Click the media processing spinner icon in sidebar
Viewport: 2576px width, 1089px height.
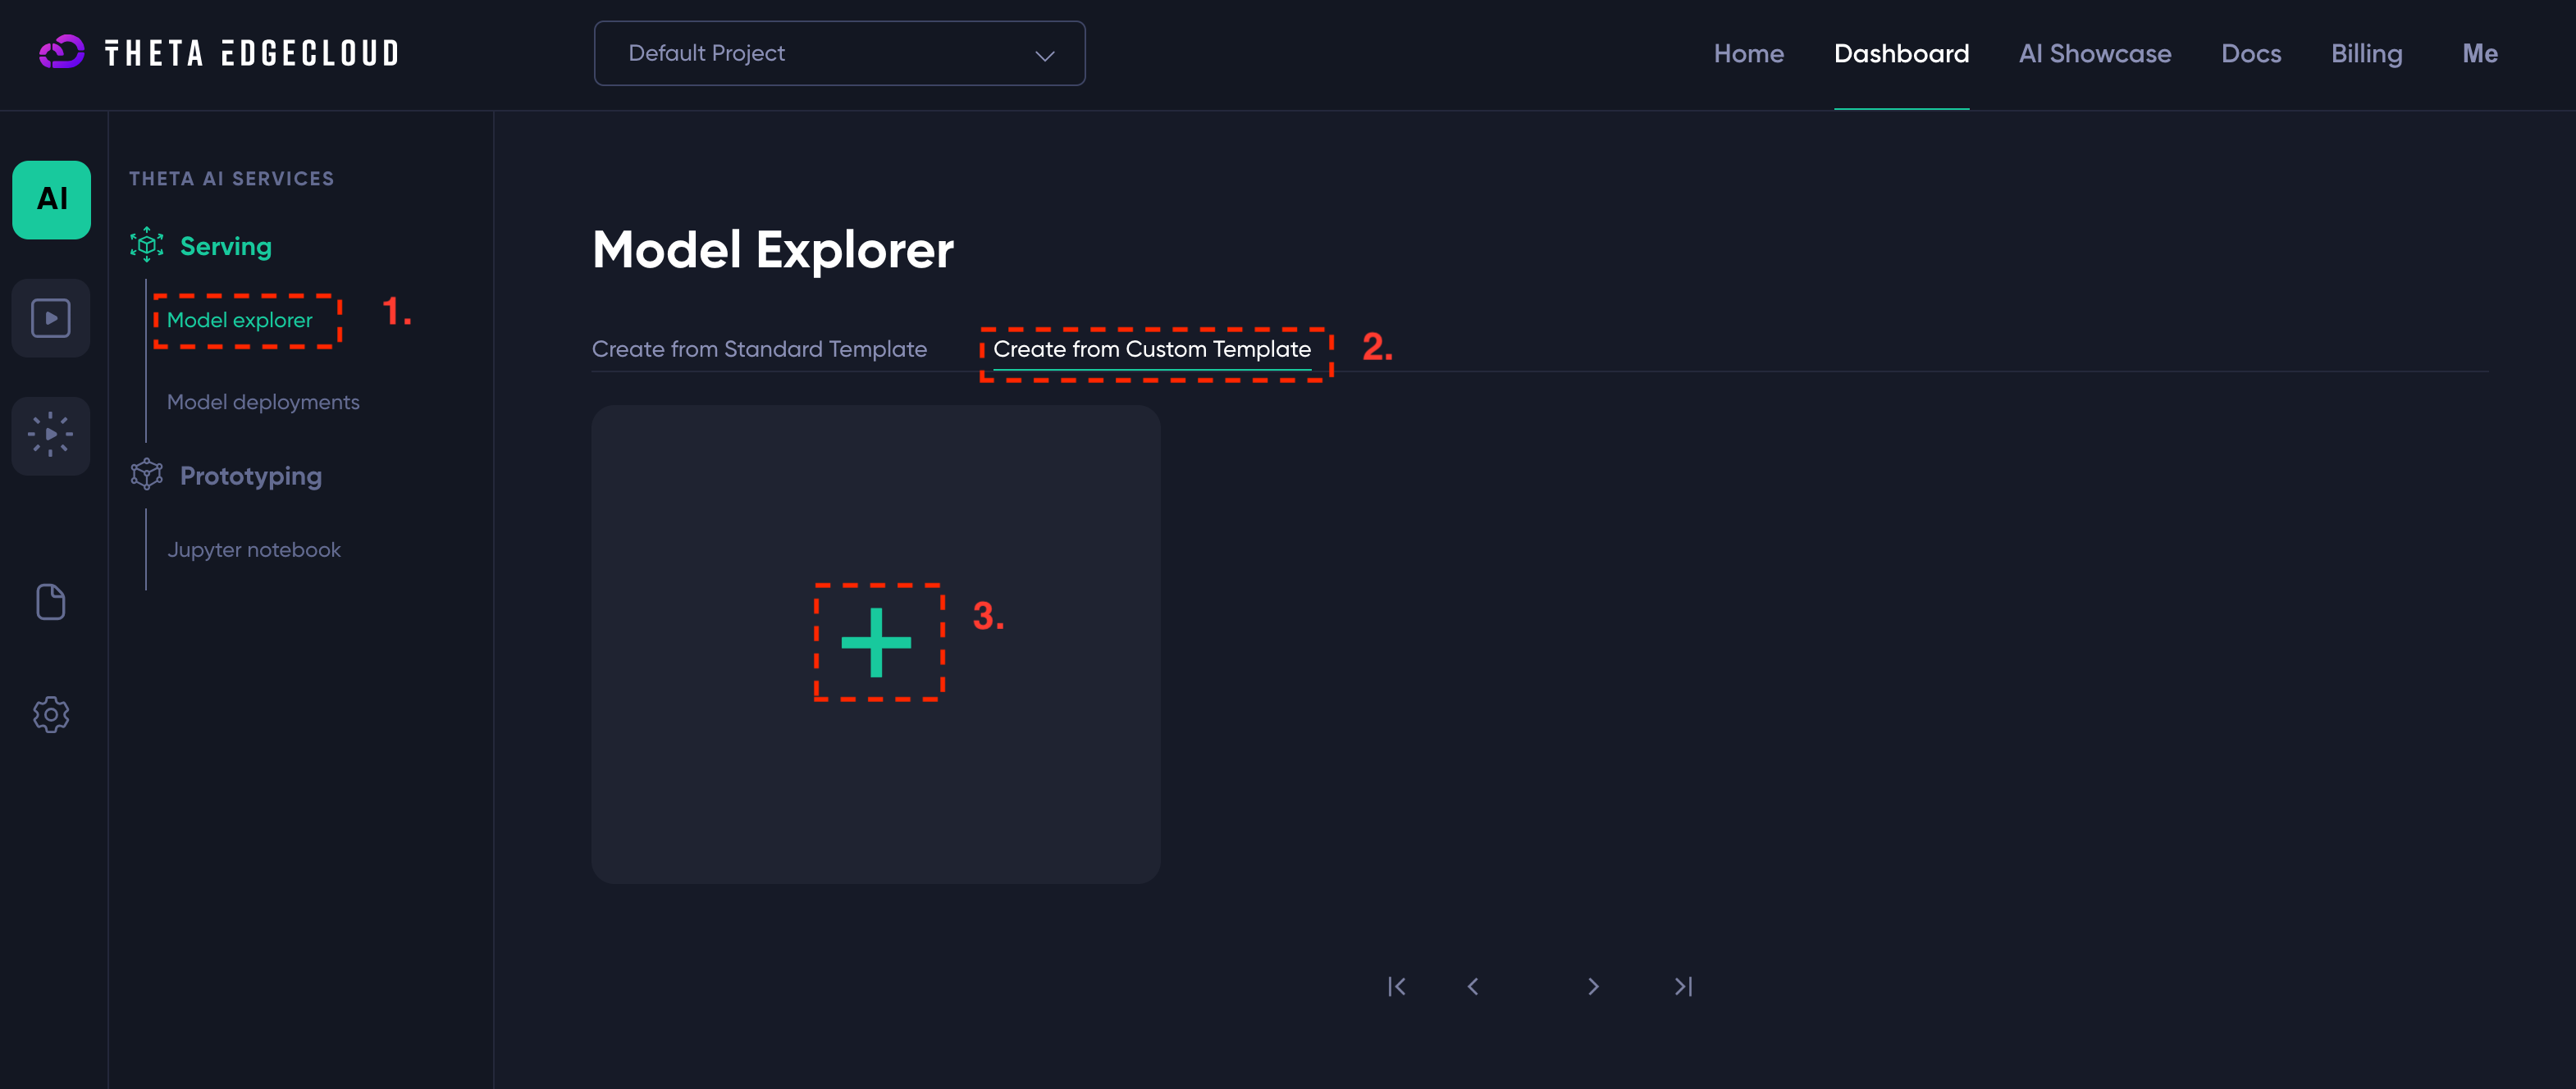[x=50, y=435]
